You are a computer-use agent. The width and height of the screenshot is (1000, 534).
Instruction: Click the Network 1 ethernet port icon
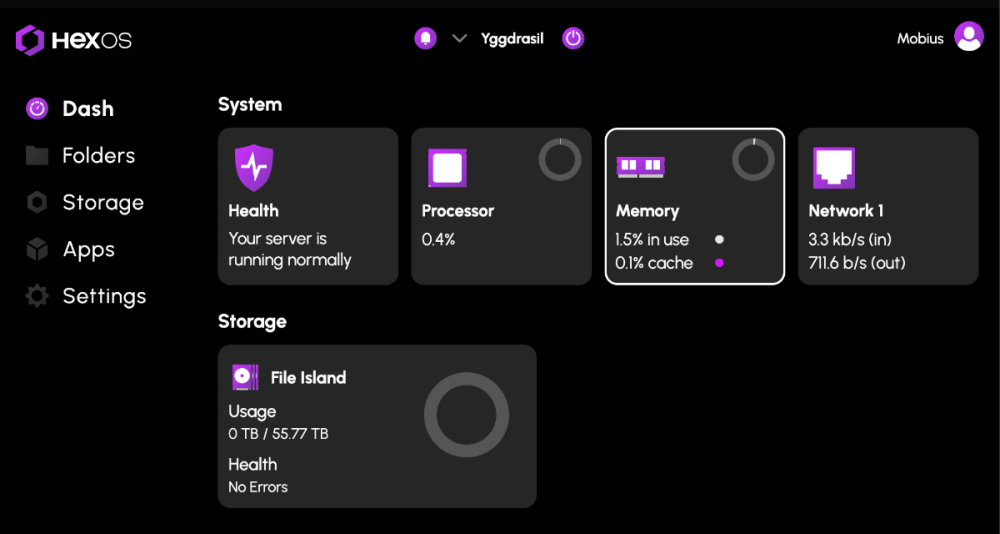pyautogui.click(x=833, y=168)
